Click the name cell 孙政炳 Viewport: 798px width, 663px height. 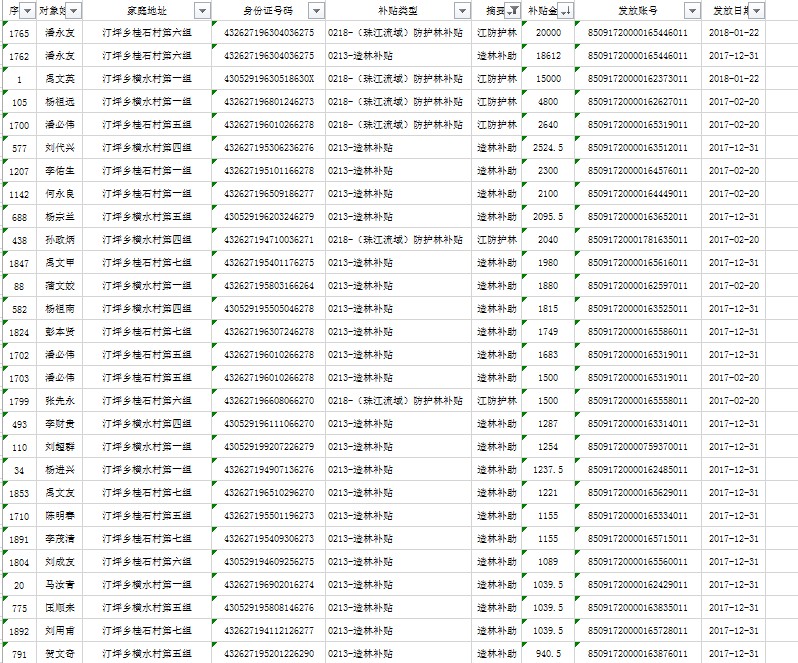click(59, 240)
